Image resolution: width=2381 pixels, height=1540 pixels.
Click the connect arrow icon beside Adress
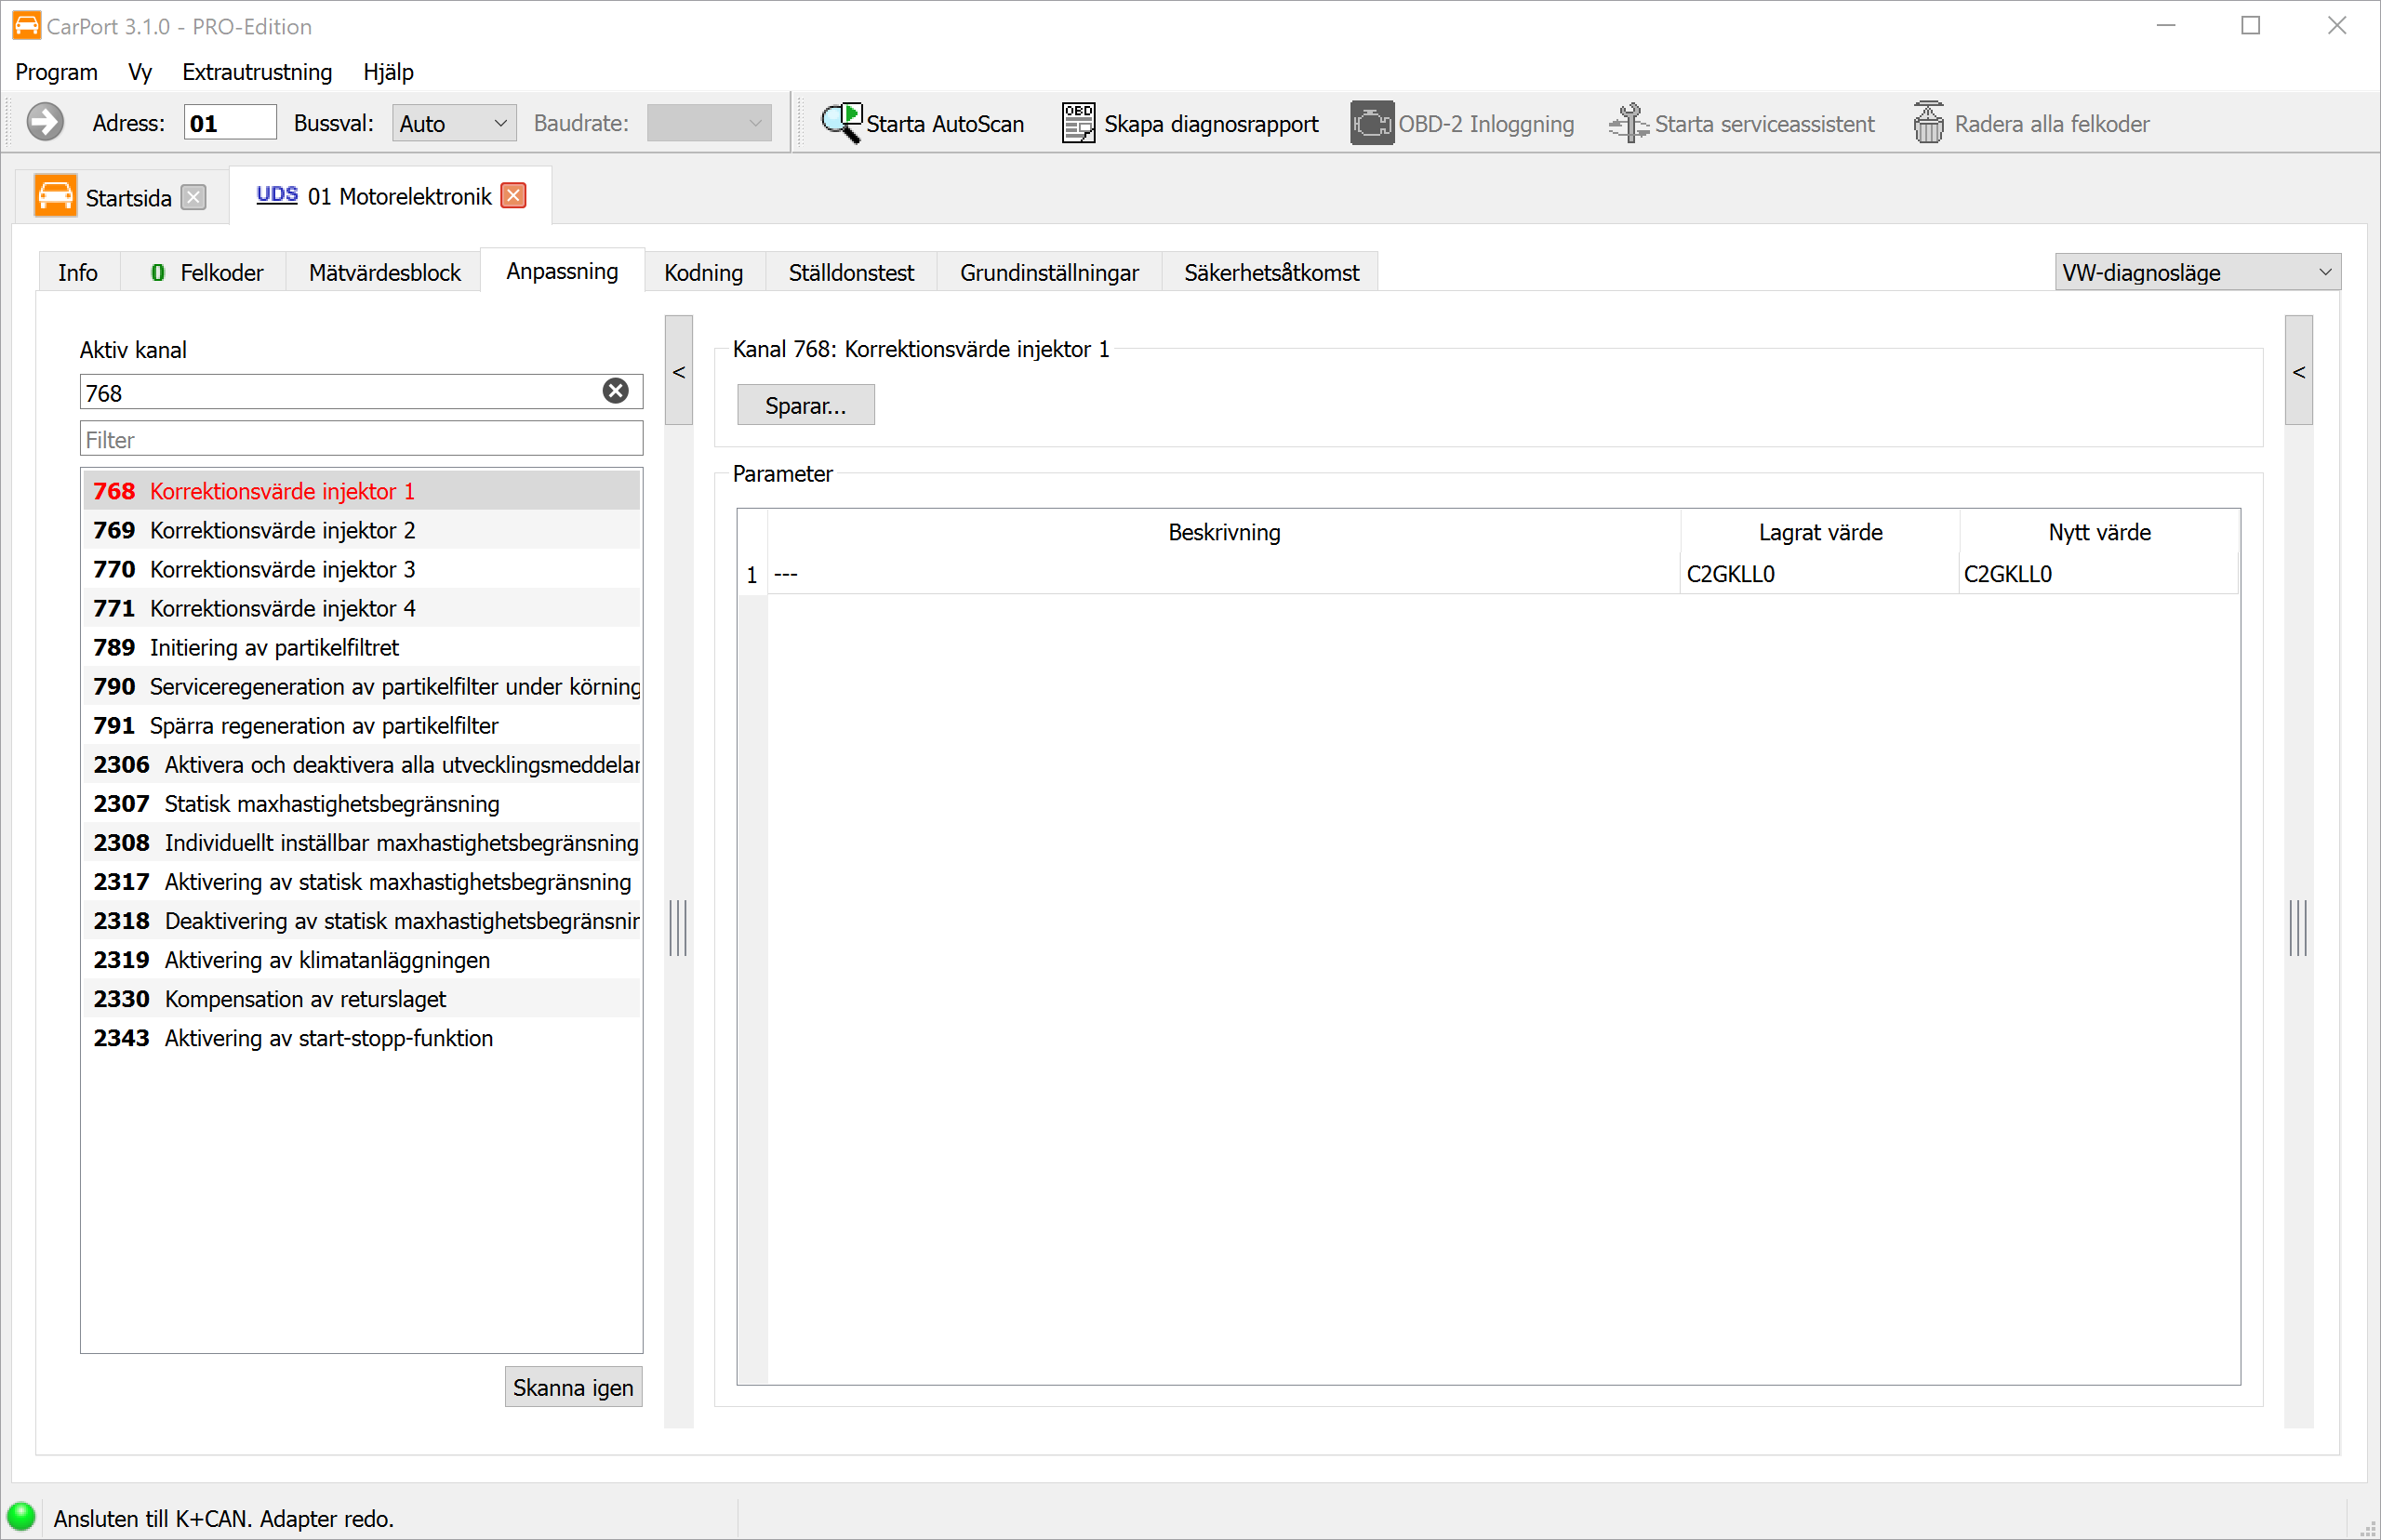tap(45, 123)
